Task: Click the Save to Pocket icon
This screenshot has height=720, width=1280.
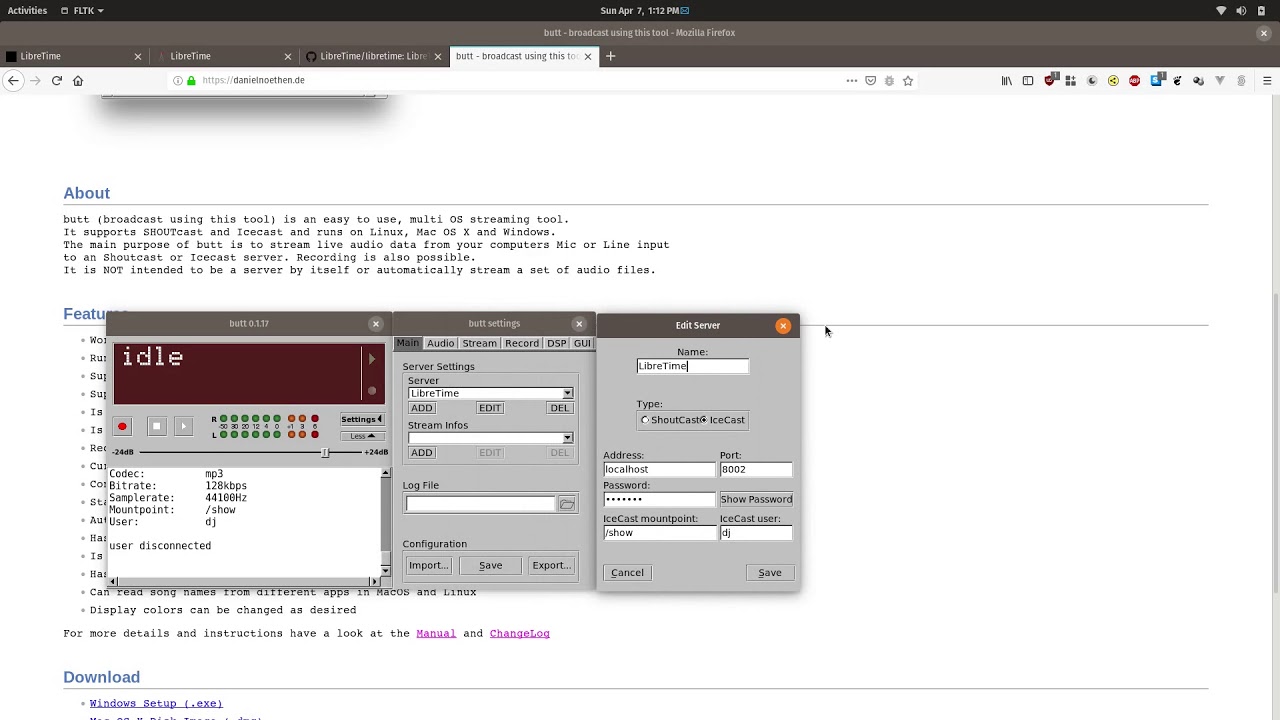Action: point(870,81)
